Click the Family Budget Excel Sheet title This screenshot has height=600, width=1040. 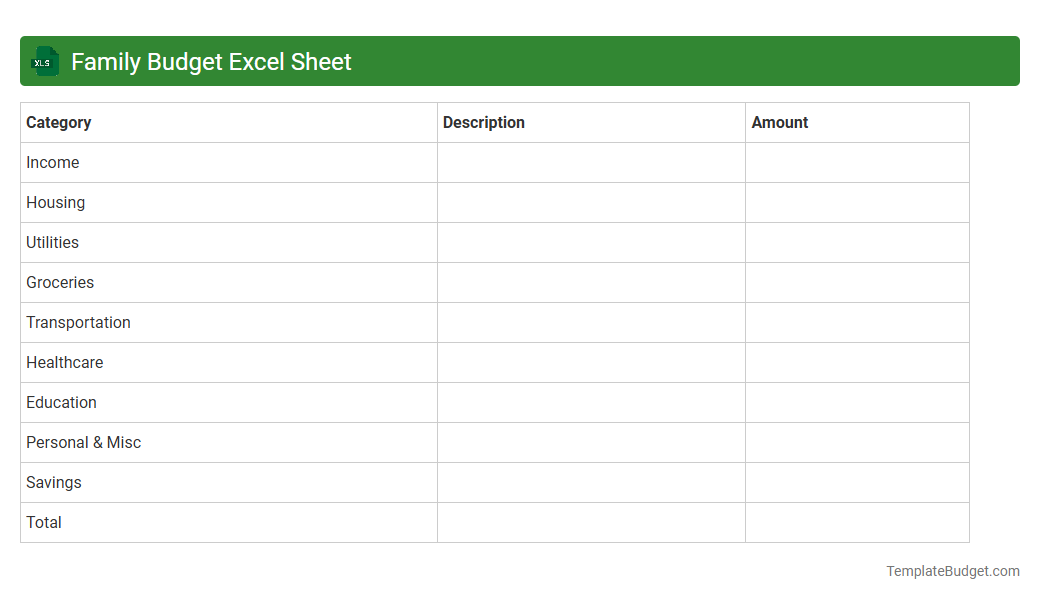point(211,61)
